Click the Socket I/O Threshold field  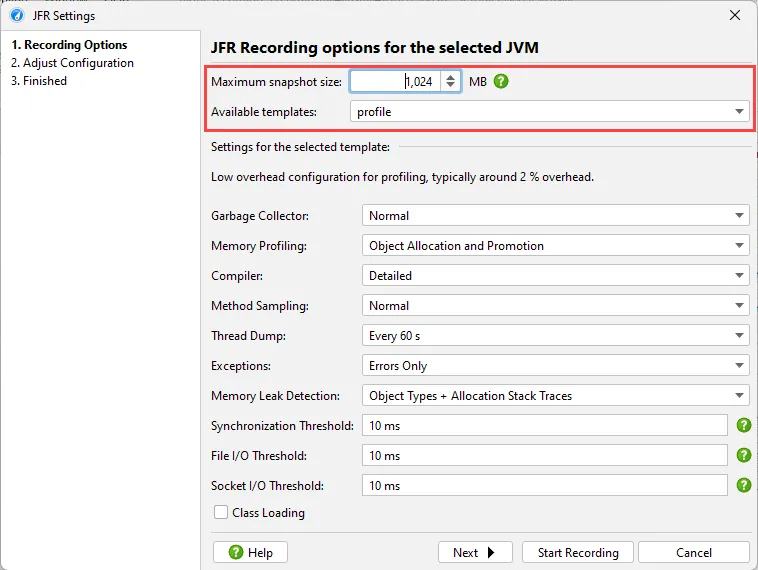click(x=545, y=485)
